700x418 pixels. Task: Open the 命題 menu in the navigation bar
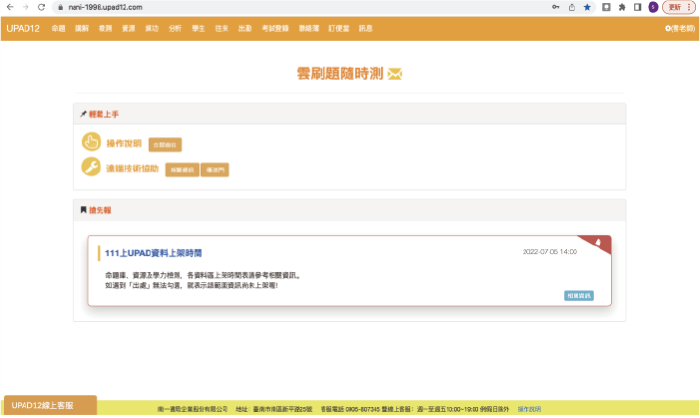tap(58, 28)
